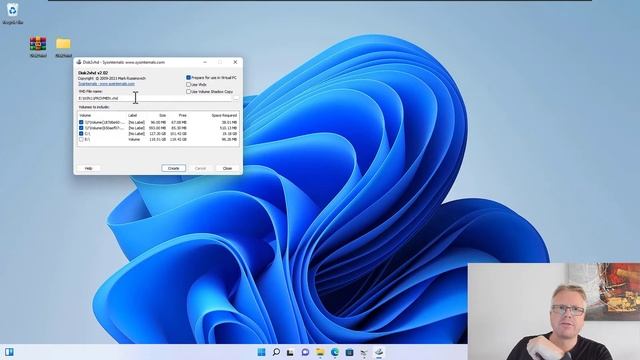This screenshot has width=640, height=360.
Task: Uncheck the C:\ volume checkbox
Action: [x=81, y=133]
